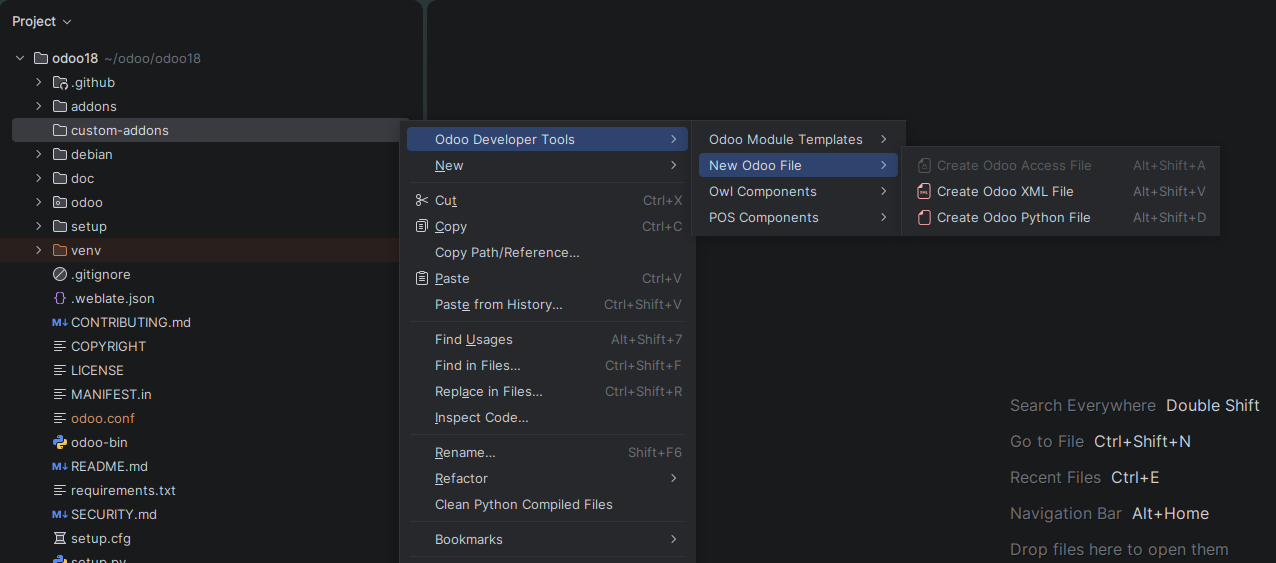Open the New submenu
1276x563 pixels.
tap(548, 165)
